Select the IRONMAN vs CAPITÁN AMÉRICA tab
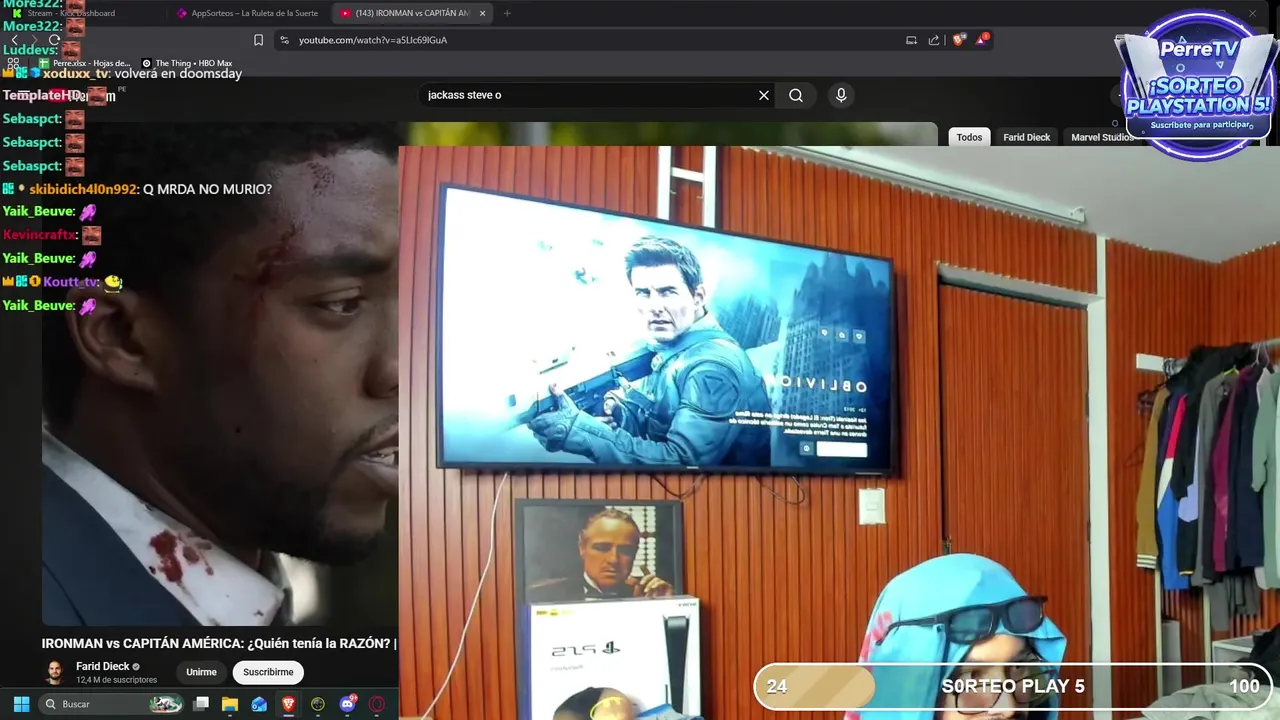 pyautogui.click(x=412, y=13)
